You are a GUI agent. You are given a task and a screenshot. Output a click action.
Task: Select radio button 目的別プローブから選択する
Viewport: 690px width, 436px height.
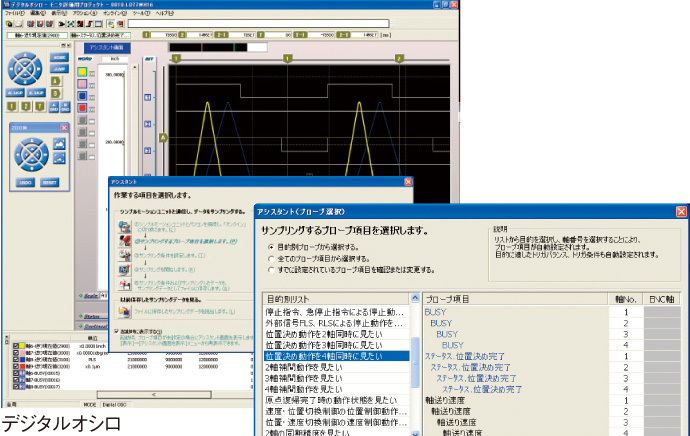tap(271, 246)
